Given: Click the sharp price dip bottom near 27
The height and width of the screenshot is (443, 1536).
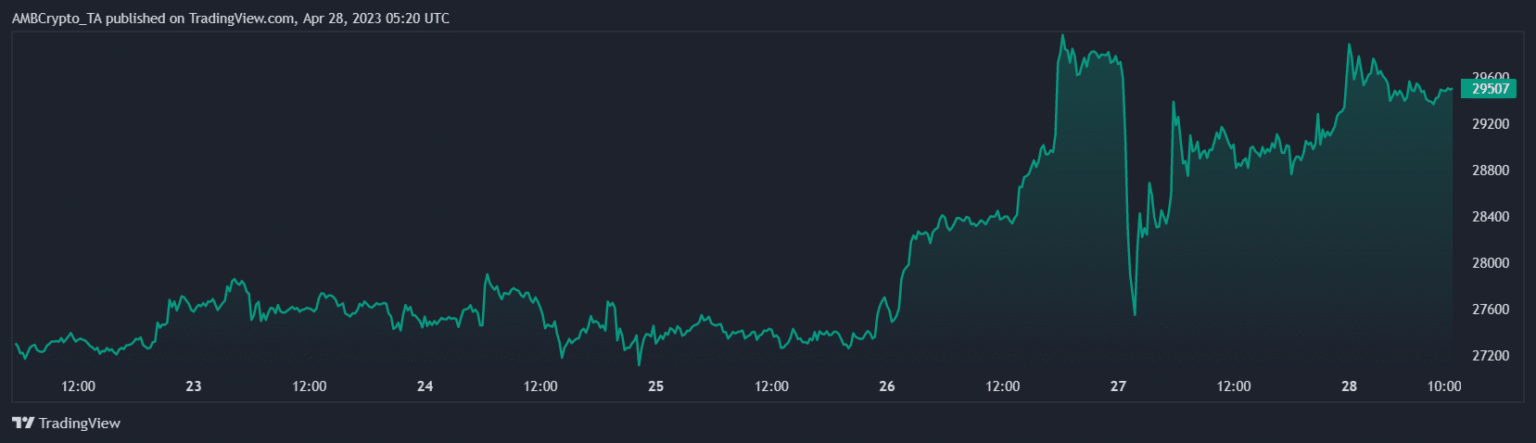Looking at the screenshot, I should click(x=1134, y=314).
